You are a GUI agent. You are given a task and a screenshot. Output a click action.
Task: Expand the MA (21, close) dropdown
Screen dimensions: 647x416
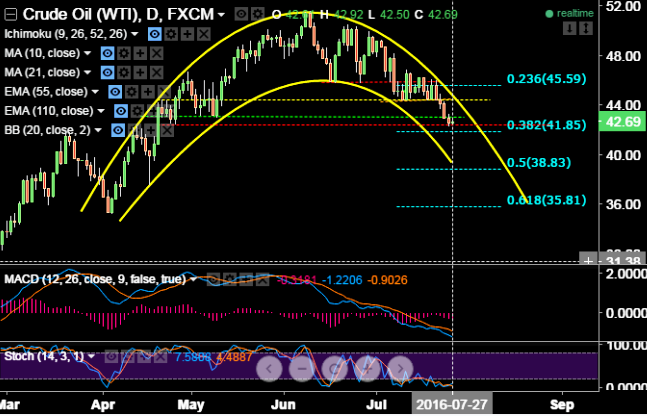pyautogui.click(x=87, y=73)
